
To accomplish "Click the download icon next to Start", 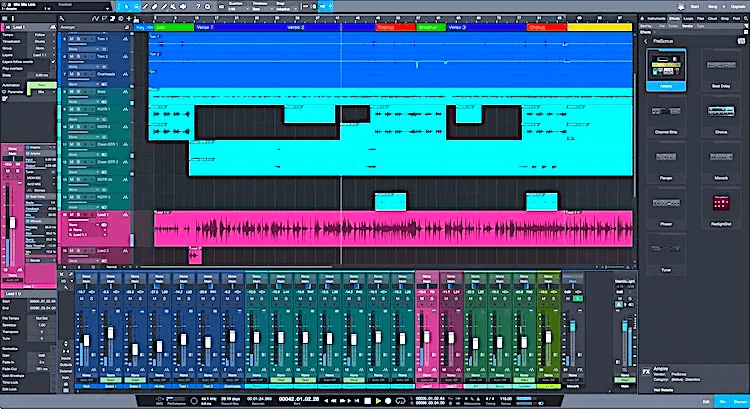I will (x=681, y=7).
